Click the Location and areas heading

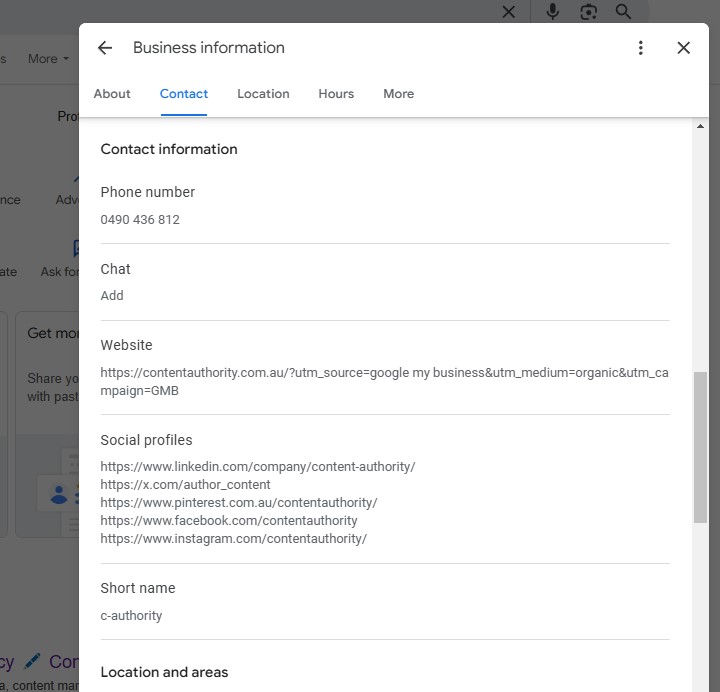164,672
